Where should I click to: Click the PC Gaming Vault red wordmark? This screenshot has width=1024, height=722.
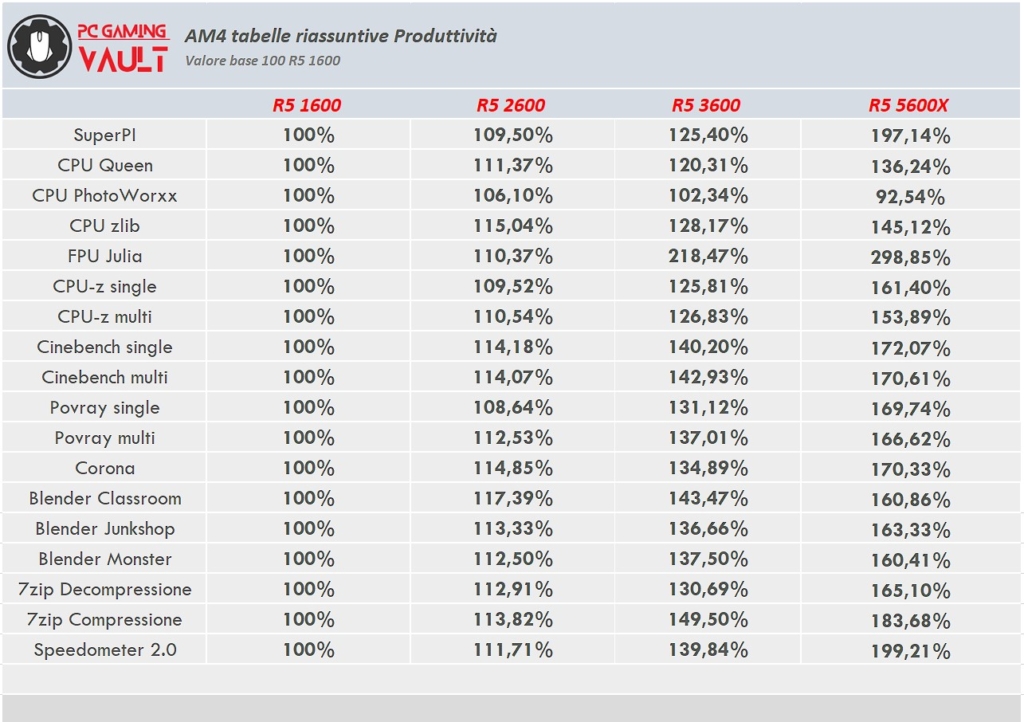(x=123, y=47)
